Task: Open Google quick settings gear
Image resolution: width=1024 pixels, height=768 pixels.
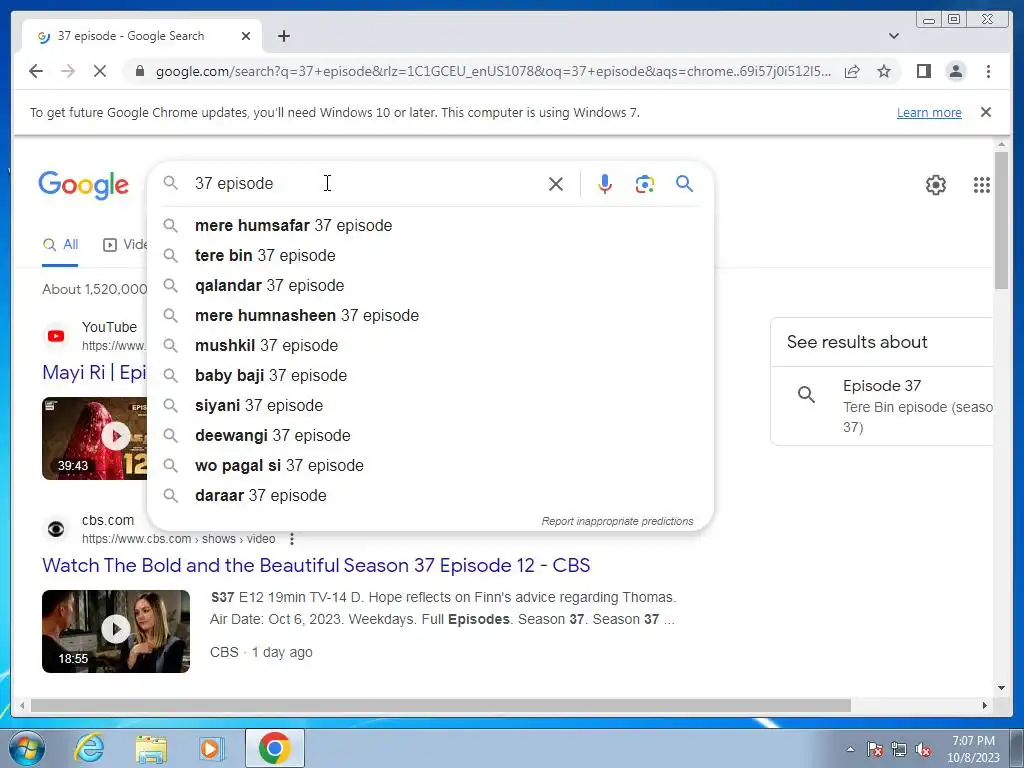Action: click(936, 185)
